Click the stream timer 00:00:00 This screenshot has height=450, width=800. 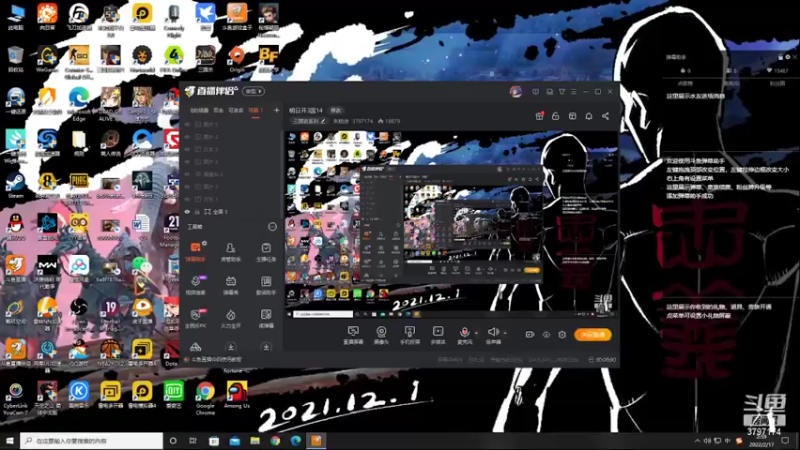[603, 360]
